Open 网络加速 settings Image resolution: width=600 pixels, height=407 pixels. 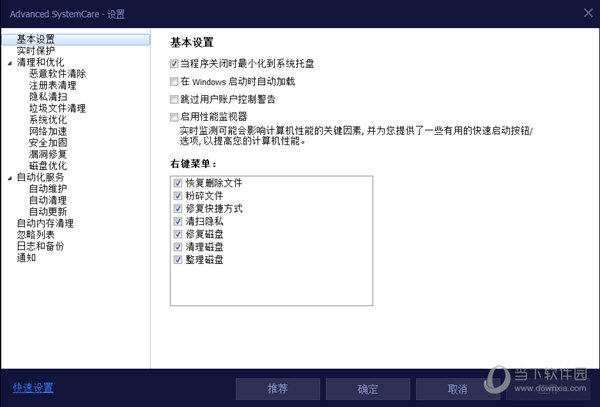pyautogui.click(x=48, y=131)
